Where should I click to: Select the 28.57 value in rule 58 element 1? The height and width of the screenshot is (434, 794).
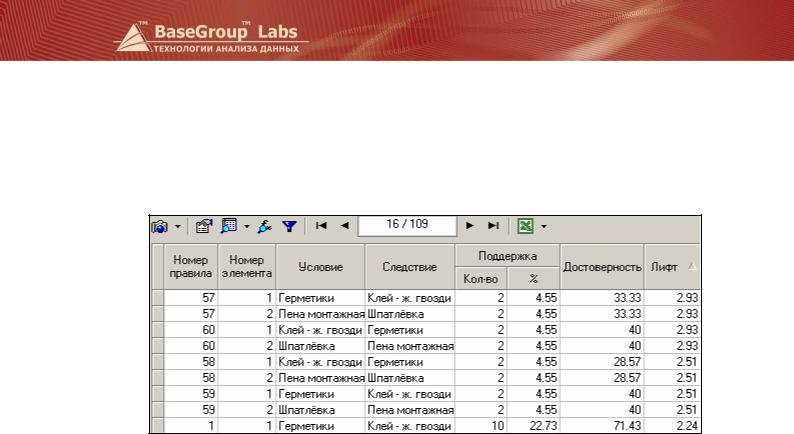coord(602,362)
